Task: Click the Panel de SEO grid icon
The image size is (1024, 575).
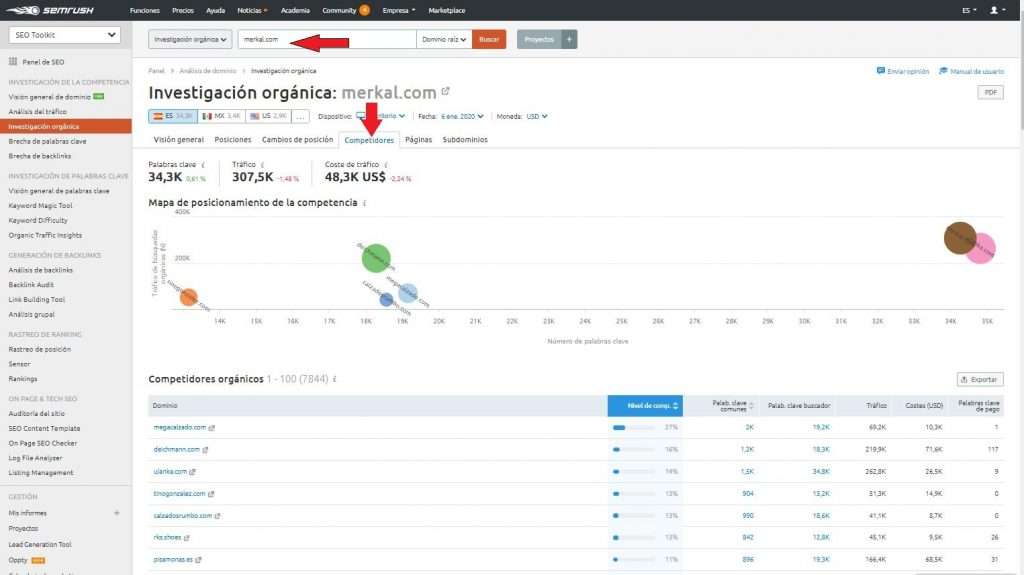Action: [12, 61]
